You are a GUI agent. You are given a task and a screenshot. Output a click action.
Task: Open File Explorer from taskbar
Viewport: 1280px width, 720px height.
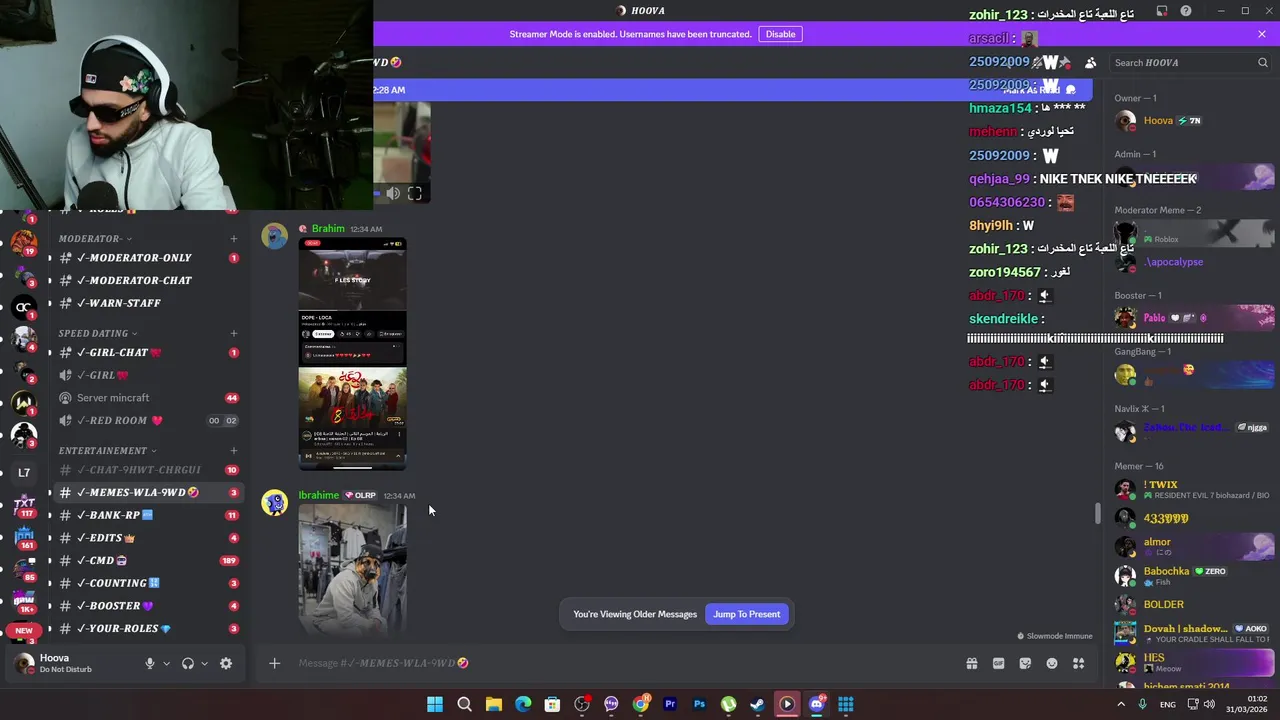point(493,704)
